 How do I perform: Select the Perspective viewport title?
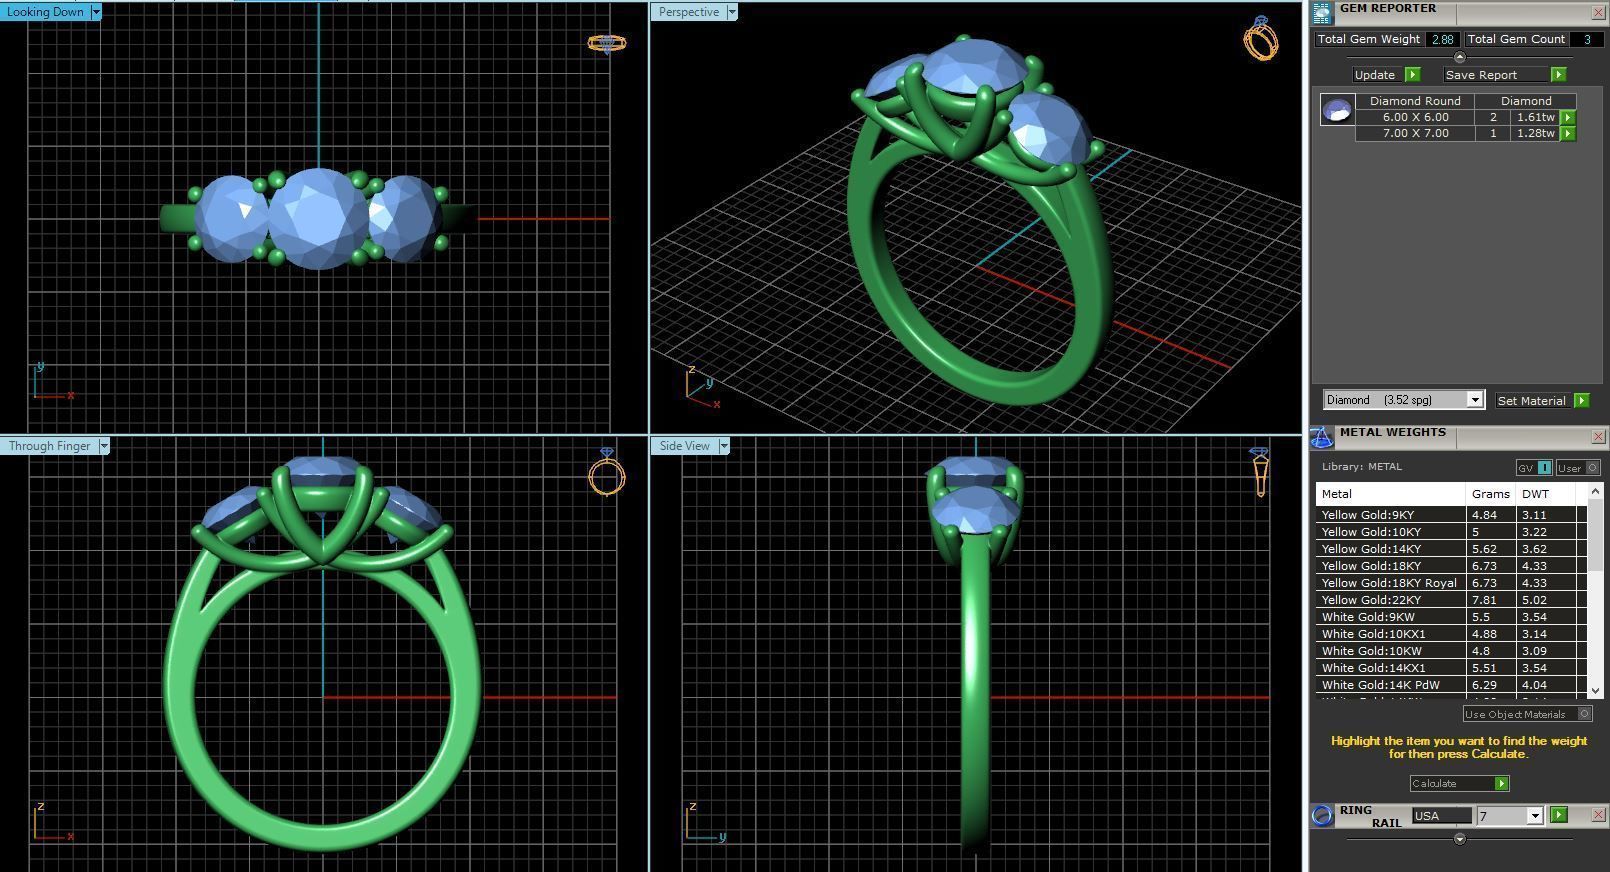tap(688, 12)
